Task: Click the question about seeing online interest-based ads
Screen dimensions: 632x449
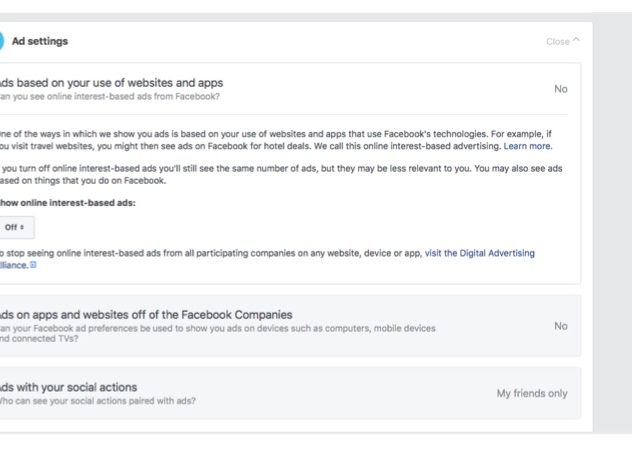Action: pos(110,96)
